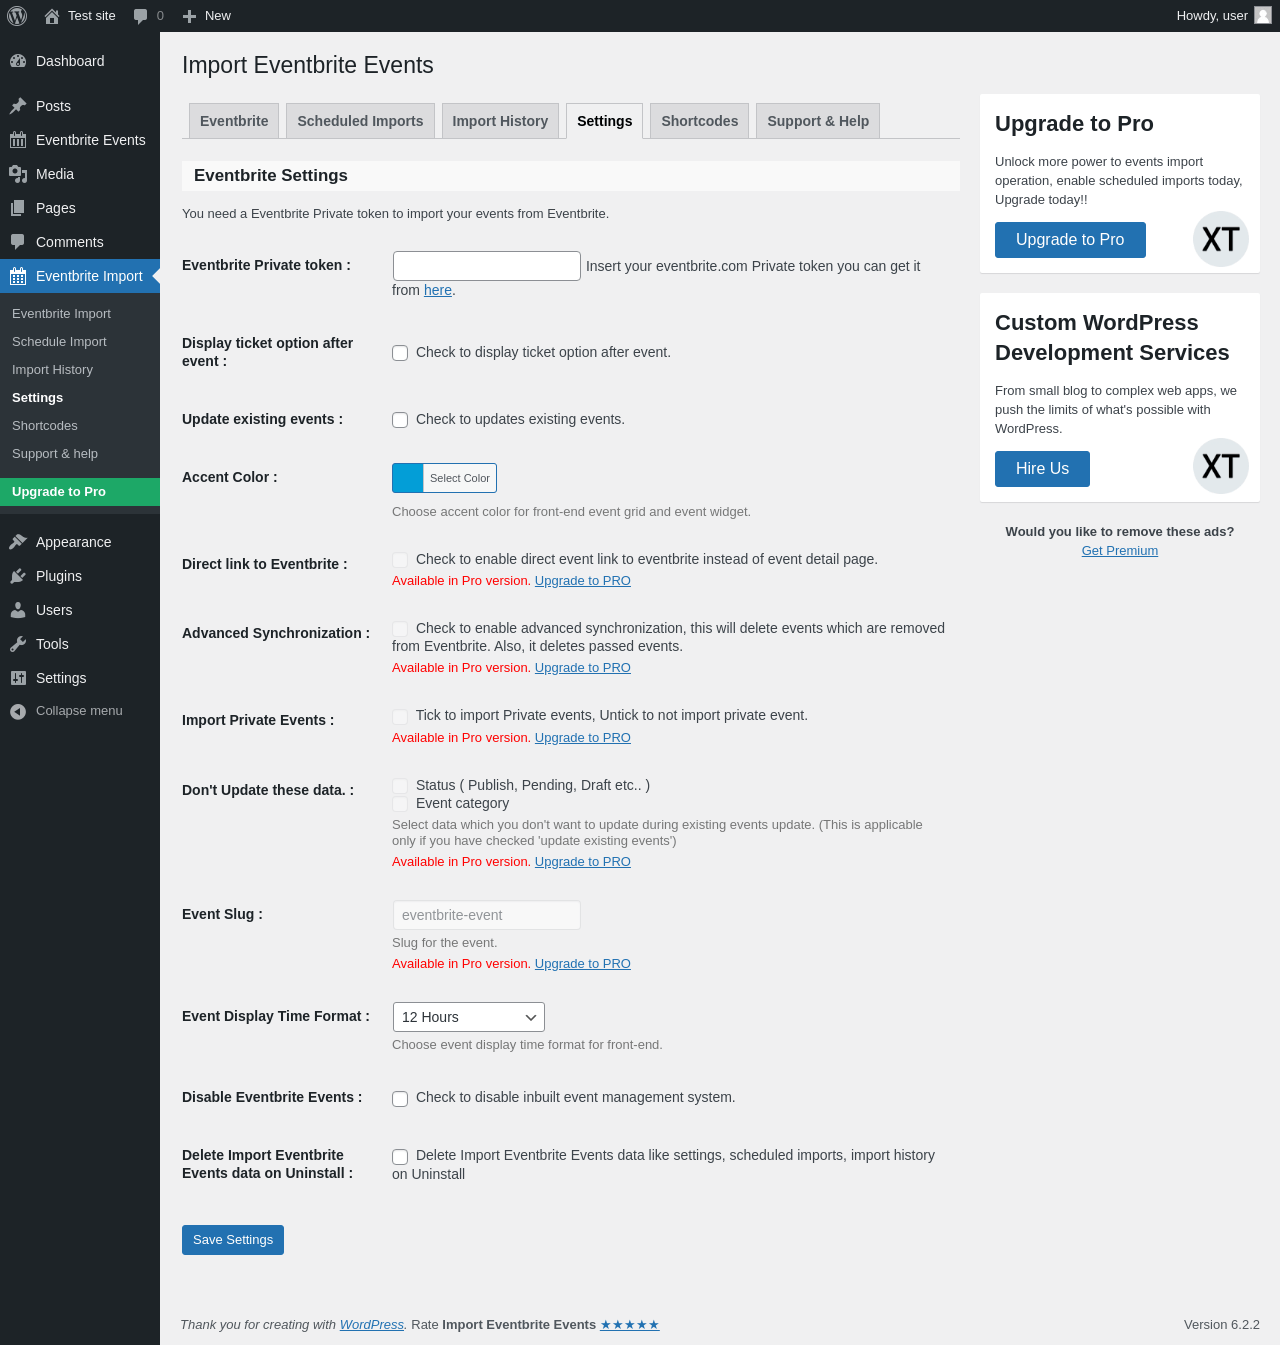Open the Shortcodes tab
Screen dimensions: 1280x1345
[700, 121]
